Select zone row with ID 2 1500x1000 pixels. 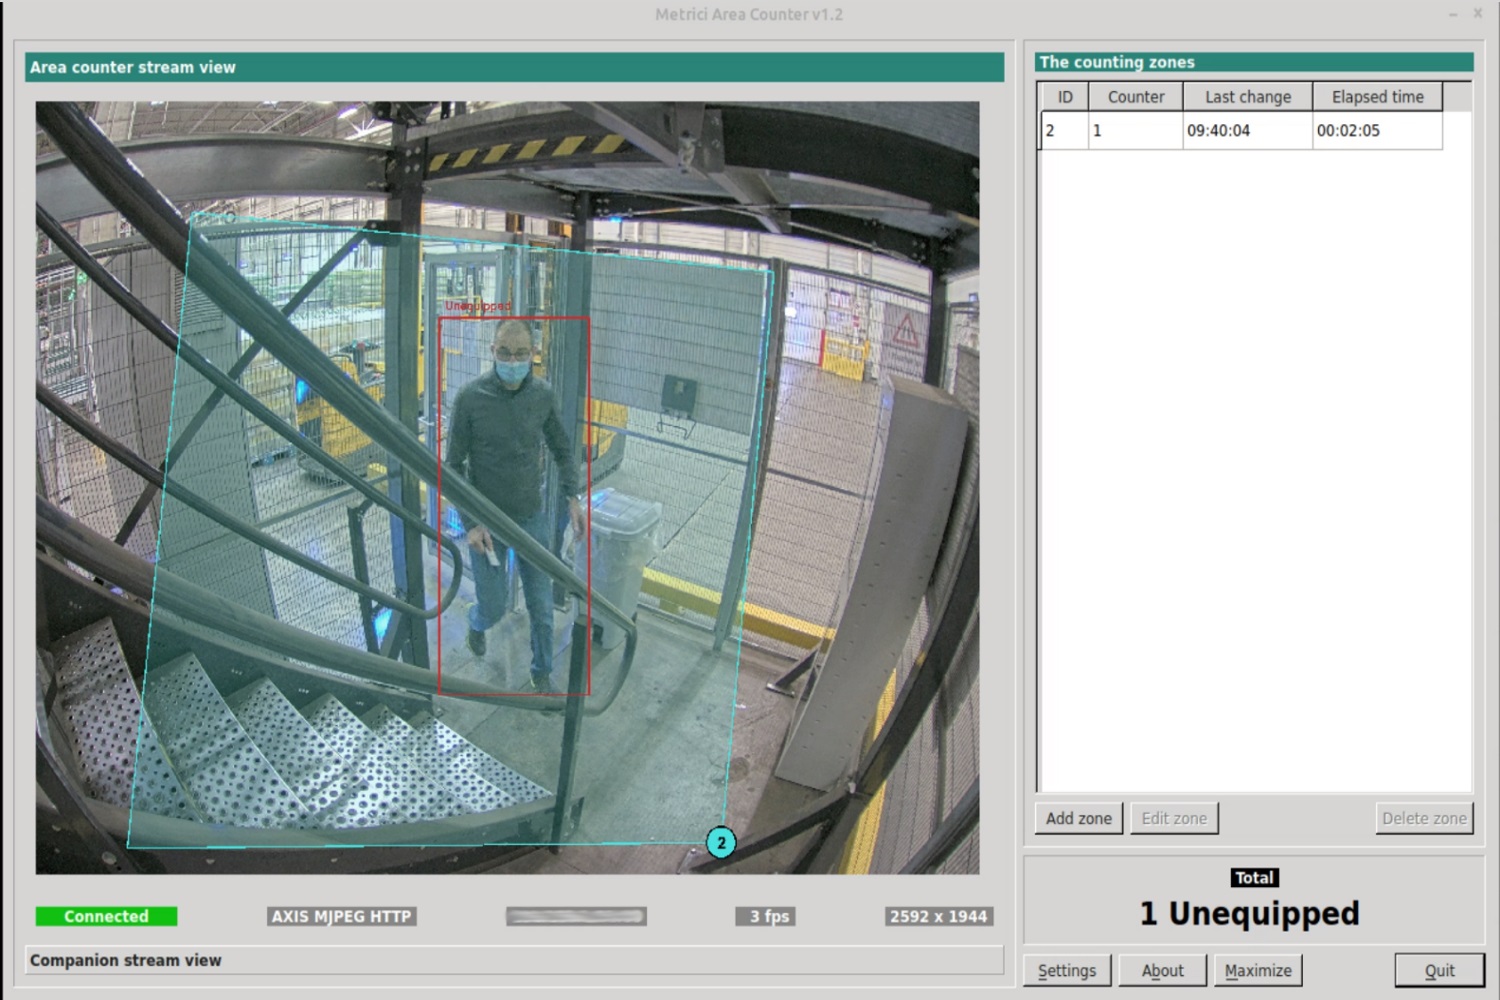coord(1240,131)
